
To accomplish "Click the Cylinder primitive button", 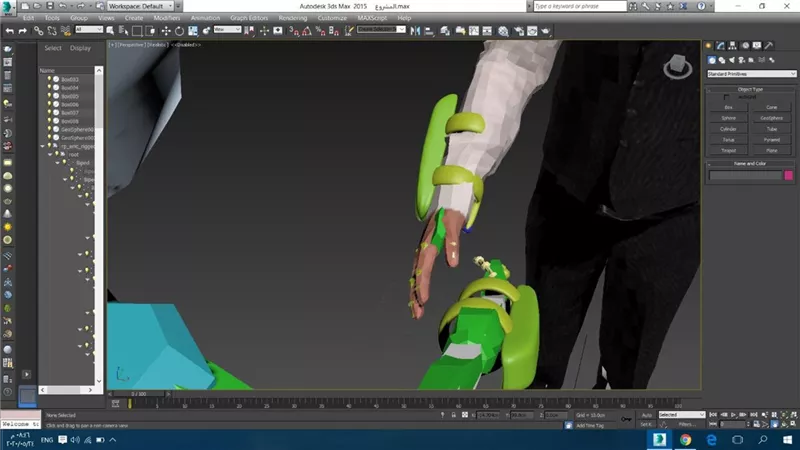I will (729, 129).
